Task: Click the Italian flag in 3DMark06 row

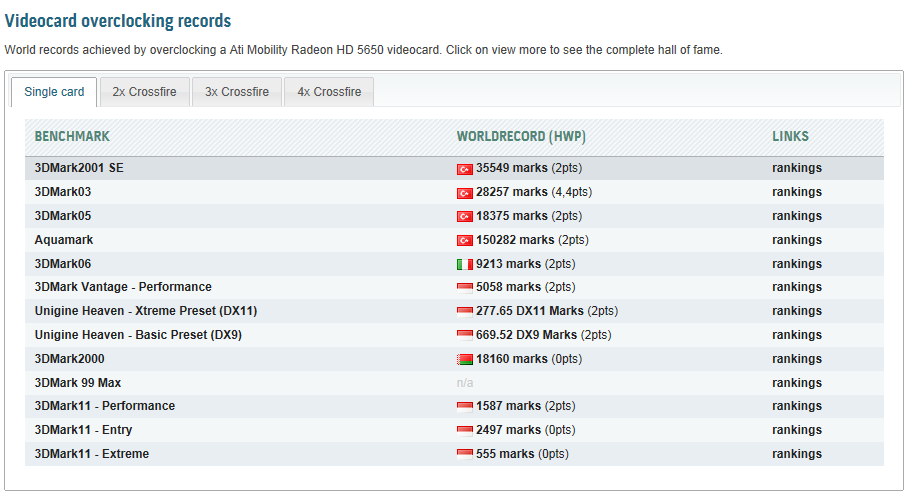Action: [465, 265]
